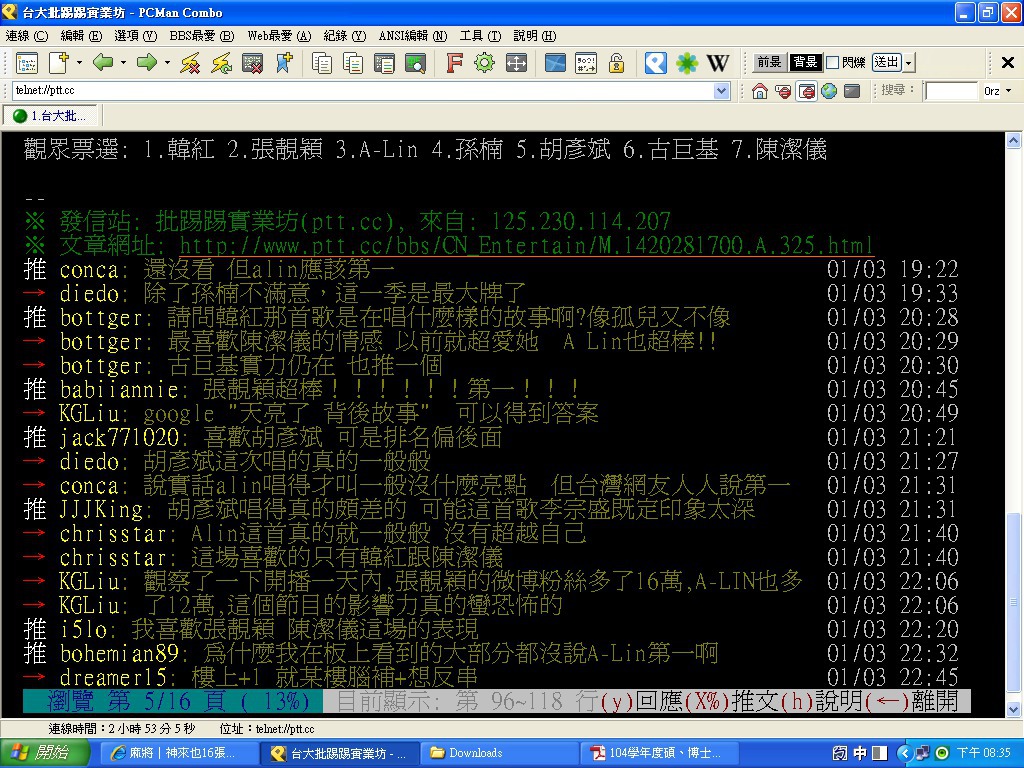
Task: Click the dark window icon on web bar
Action: [852, 91]
